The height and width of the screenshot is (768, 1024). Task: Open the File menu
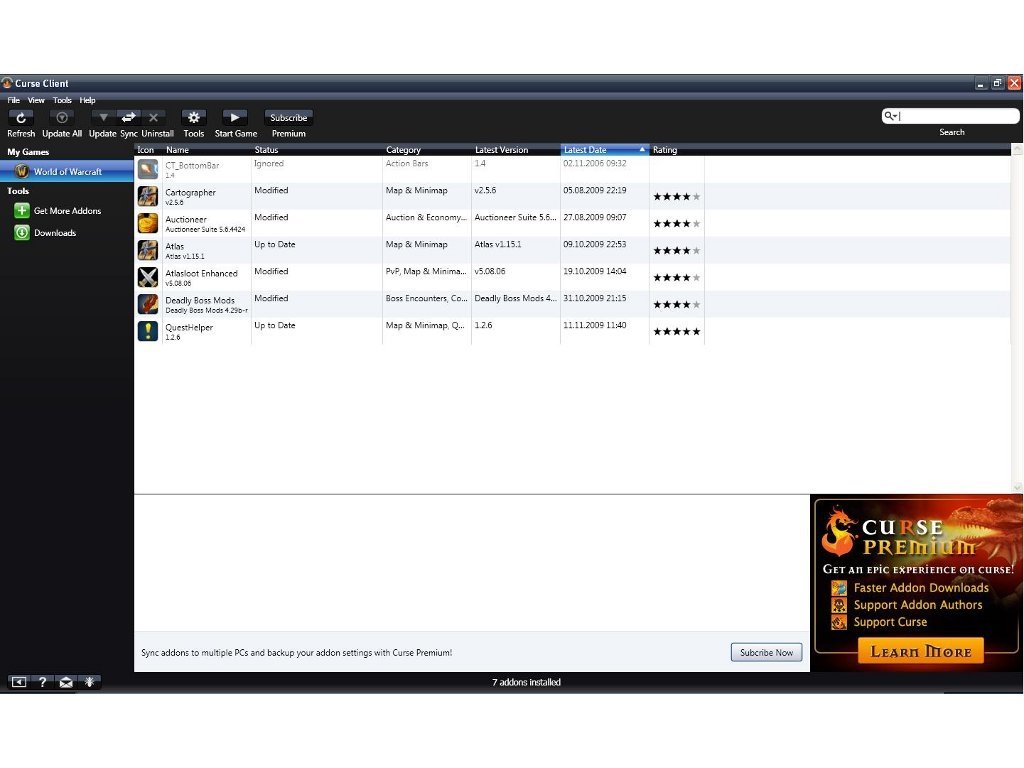click(x=14, y=100)
